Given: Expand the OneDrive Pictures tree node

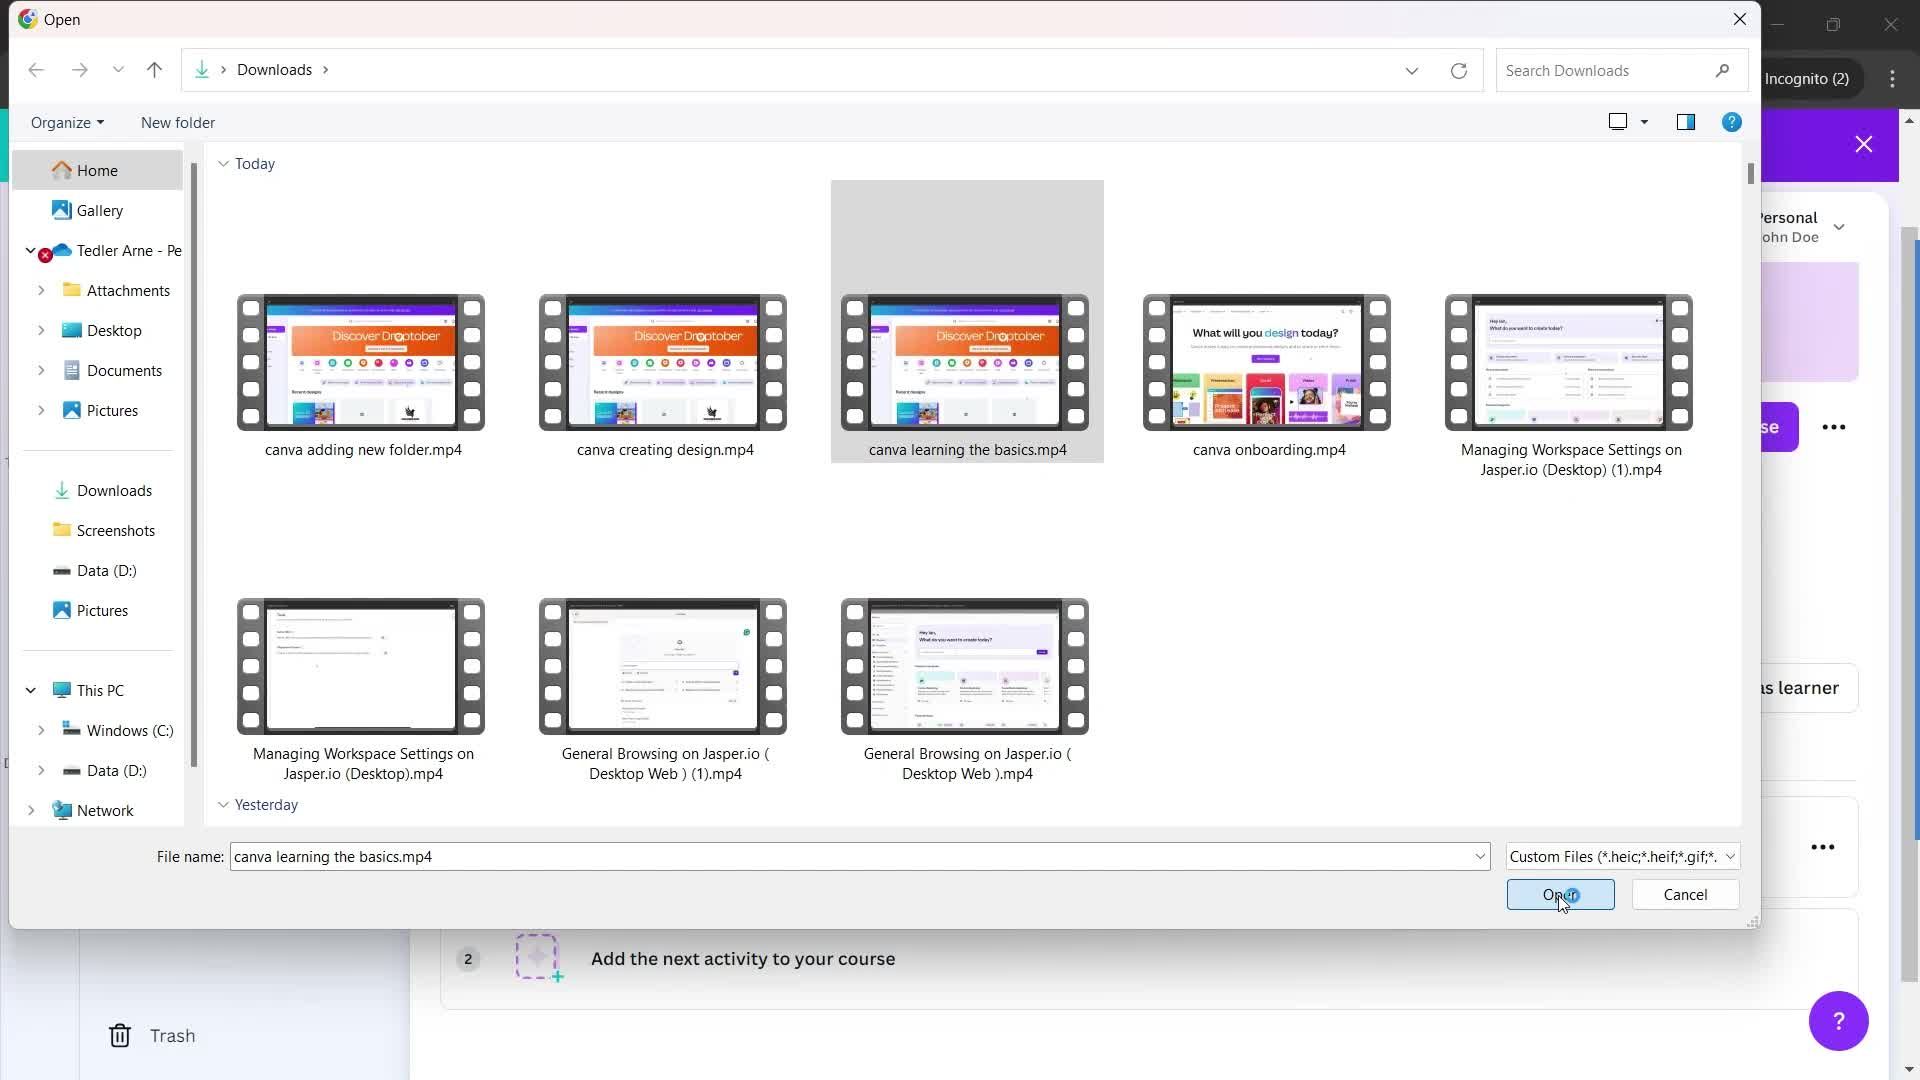Looking at the screenshot, I should pyautogui.click(x=41, y=411).
